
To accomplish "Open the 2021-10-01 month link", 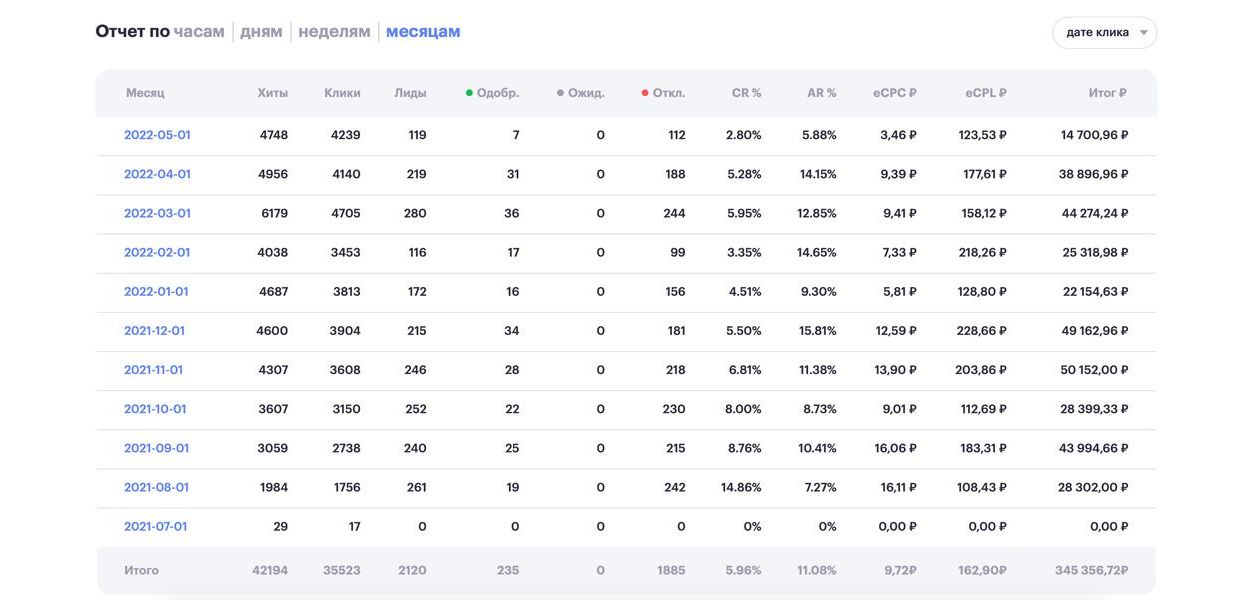I will click(155, 409).
